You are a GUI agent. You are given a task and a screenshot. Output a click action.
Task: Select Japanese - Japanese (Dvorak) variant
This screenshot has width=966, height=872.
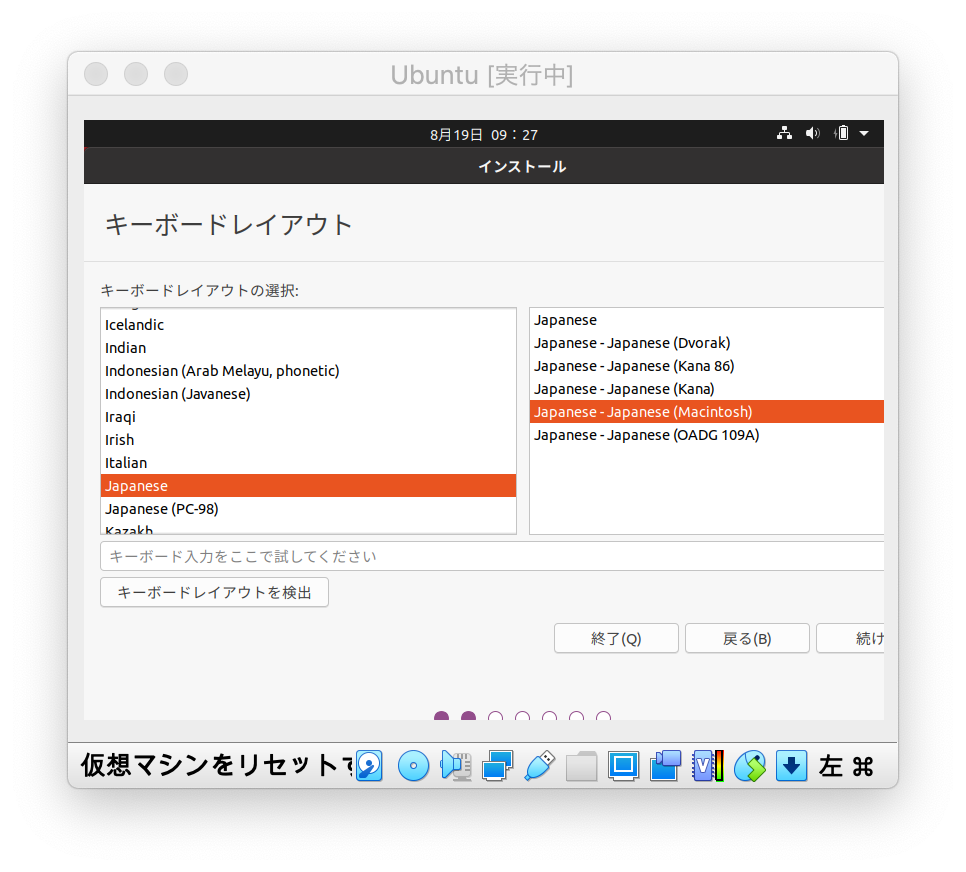[x=707, y=343]
